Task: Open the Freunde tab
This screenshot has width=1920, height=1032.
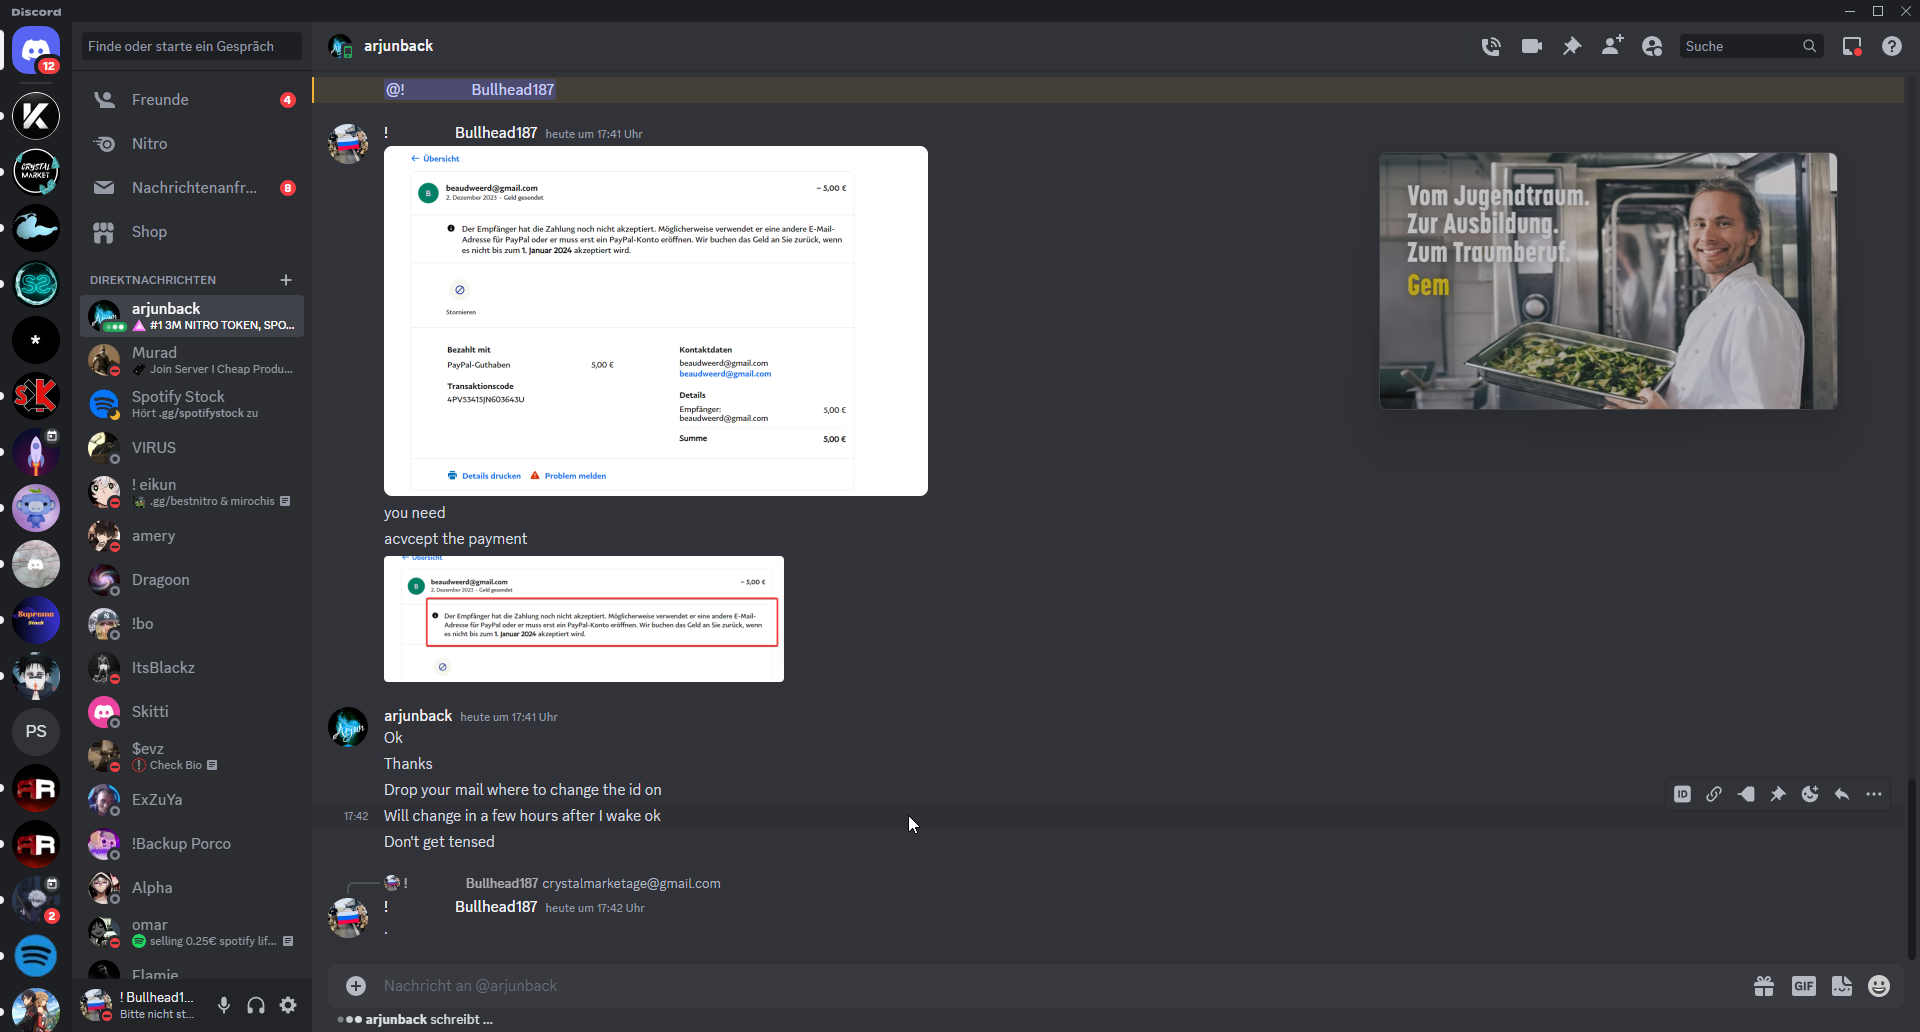Action: [x=160, y=100]
